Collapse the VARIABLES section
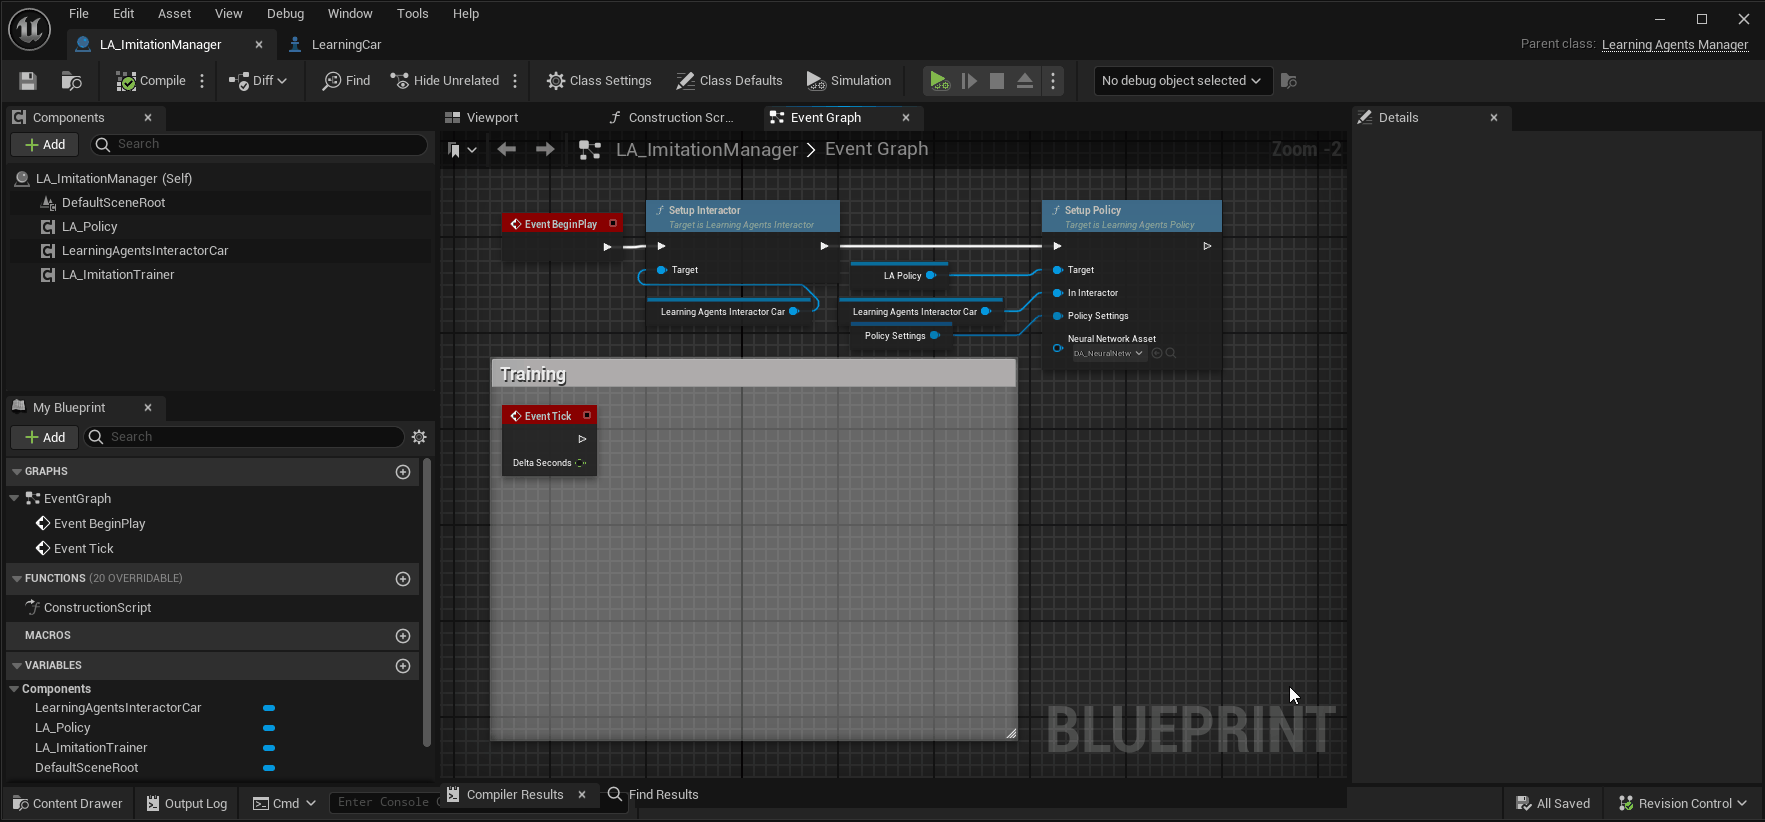The image size is (1765, 822). point(17,666)
